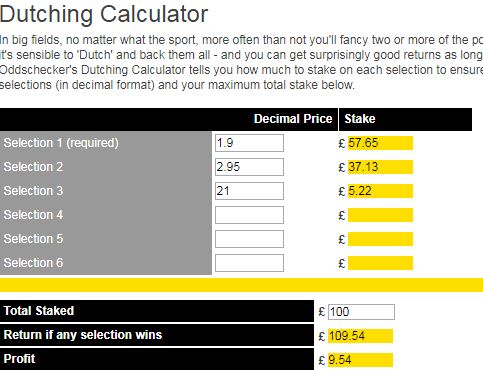This screenshot has width=483, height=370.
Task: Click the Selection 2 decimal price field
Action: pyautogui.click(x=249, y=167)
